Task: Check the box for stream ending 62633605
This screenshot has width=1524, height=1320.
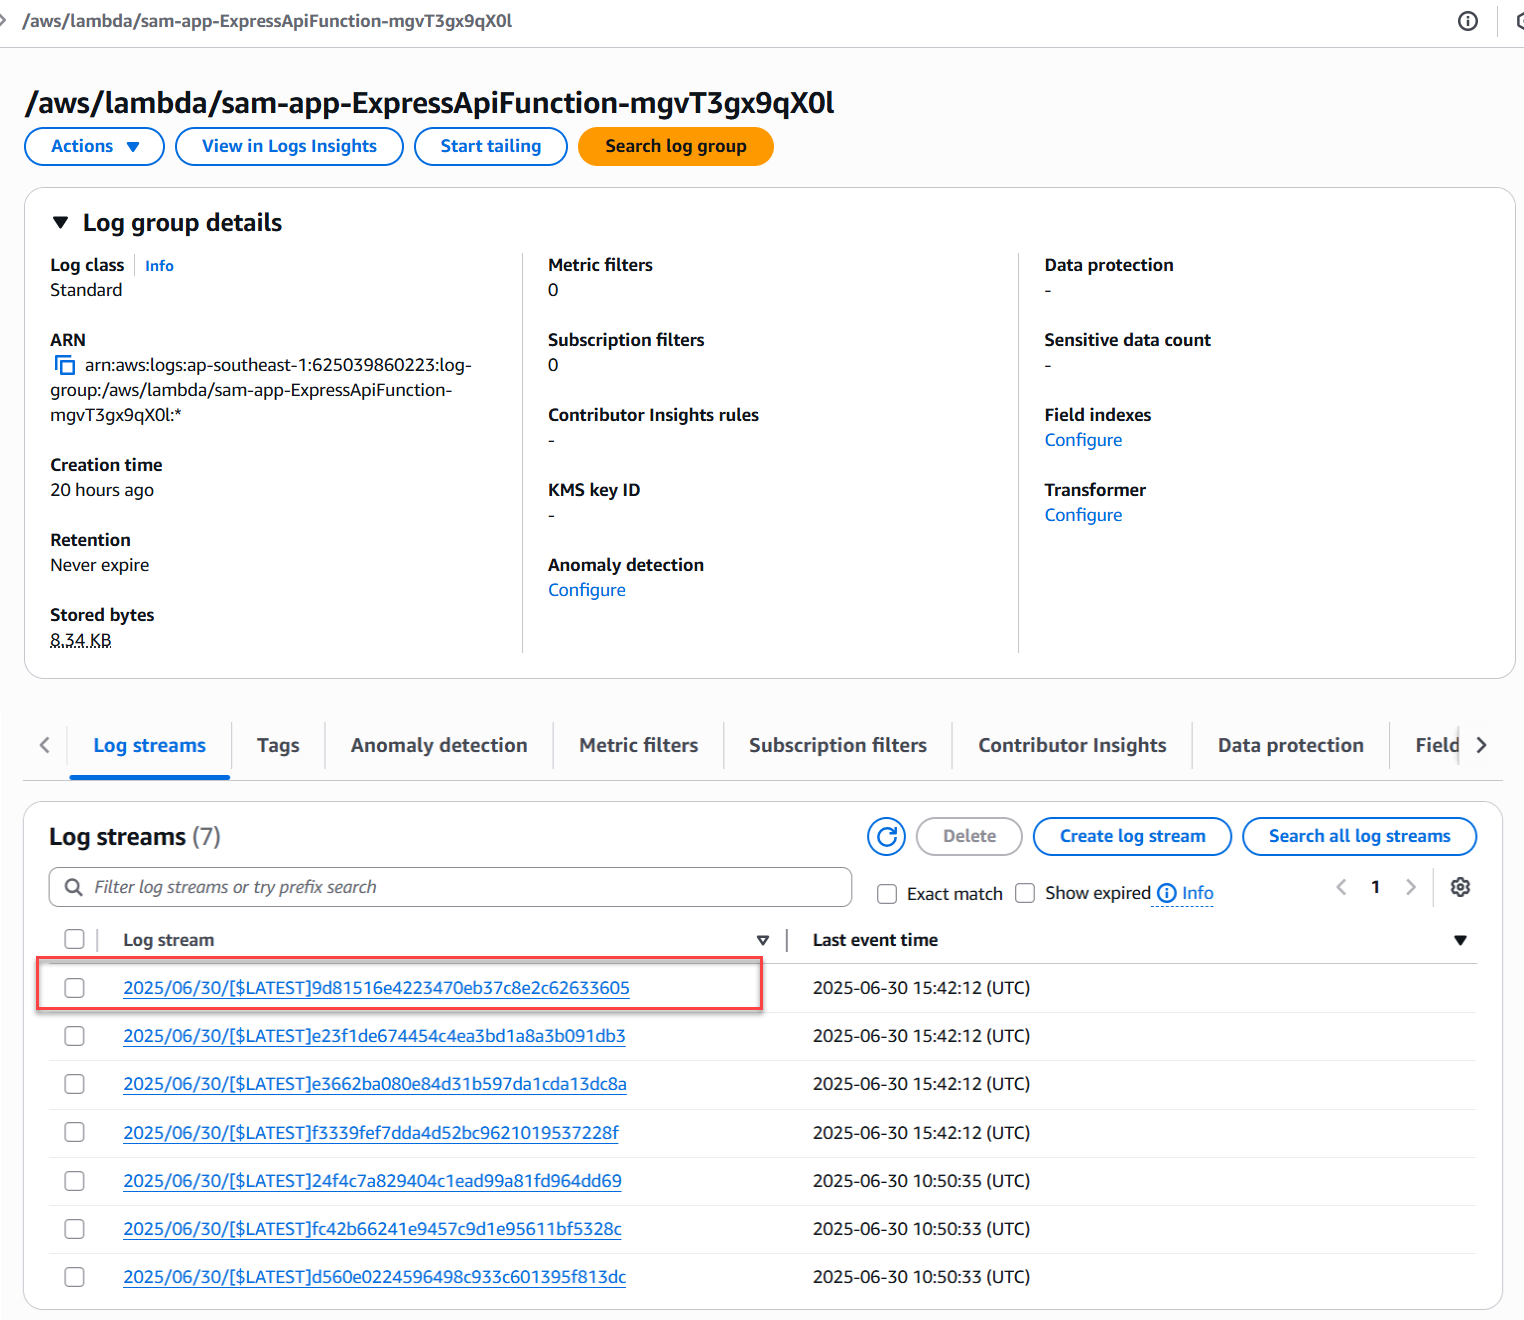Action: pyautogui.click(x=74, y=988)
